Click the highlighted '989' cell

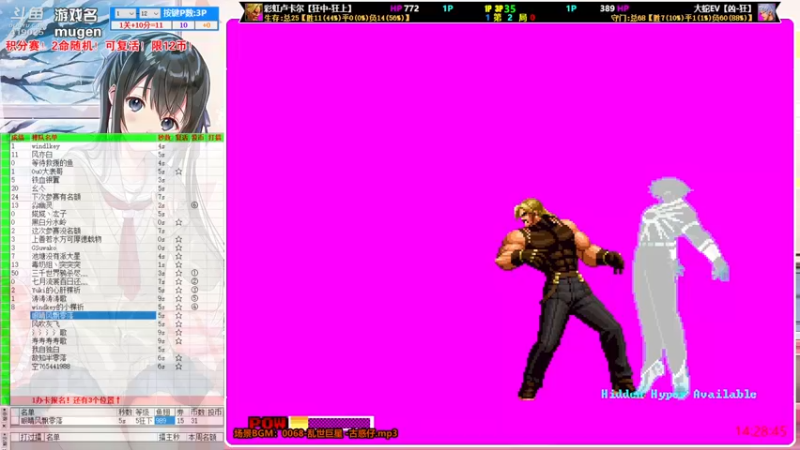[x=164, y=421]
